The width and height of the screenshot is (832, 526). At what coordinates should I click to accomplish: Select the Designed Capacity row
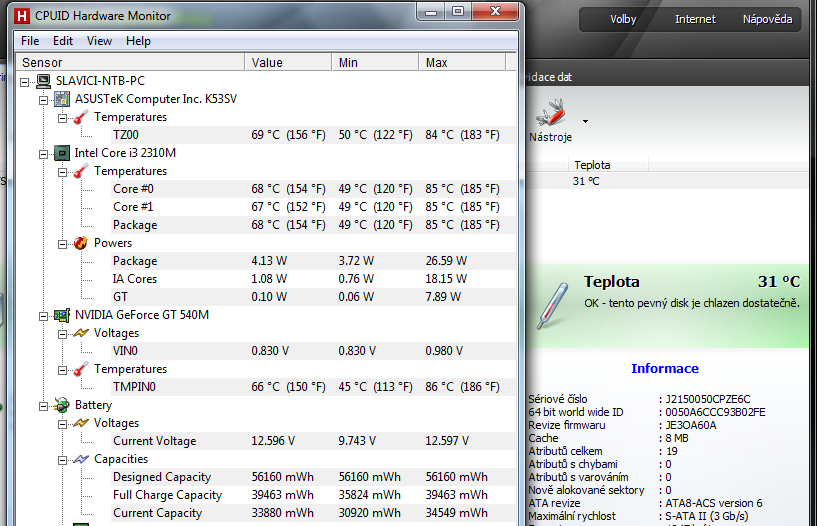pos(313,477)
